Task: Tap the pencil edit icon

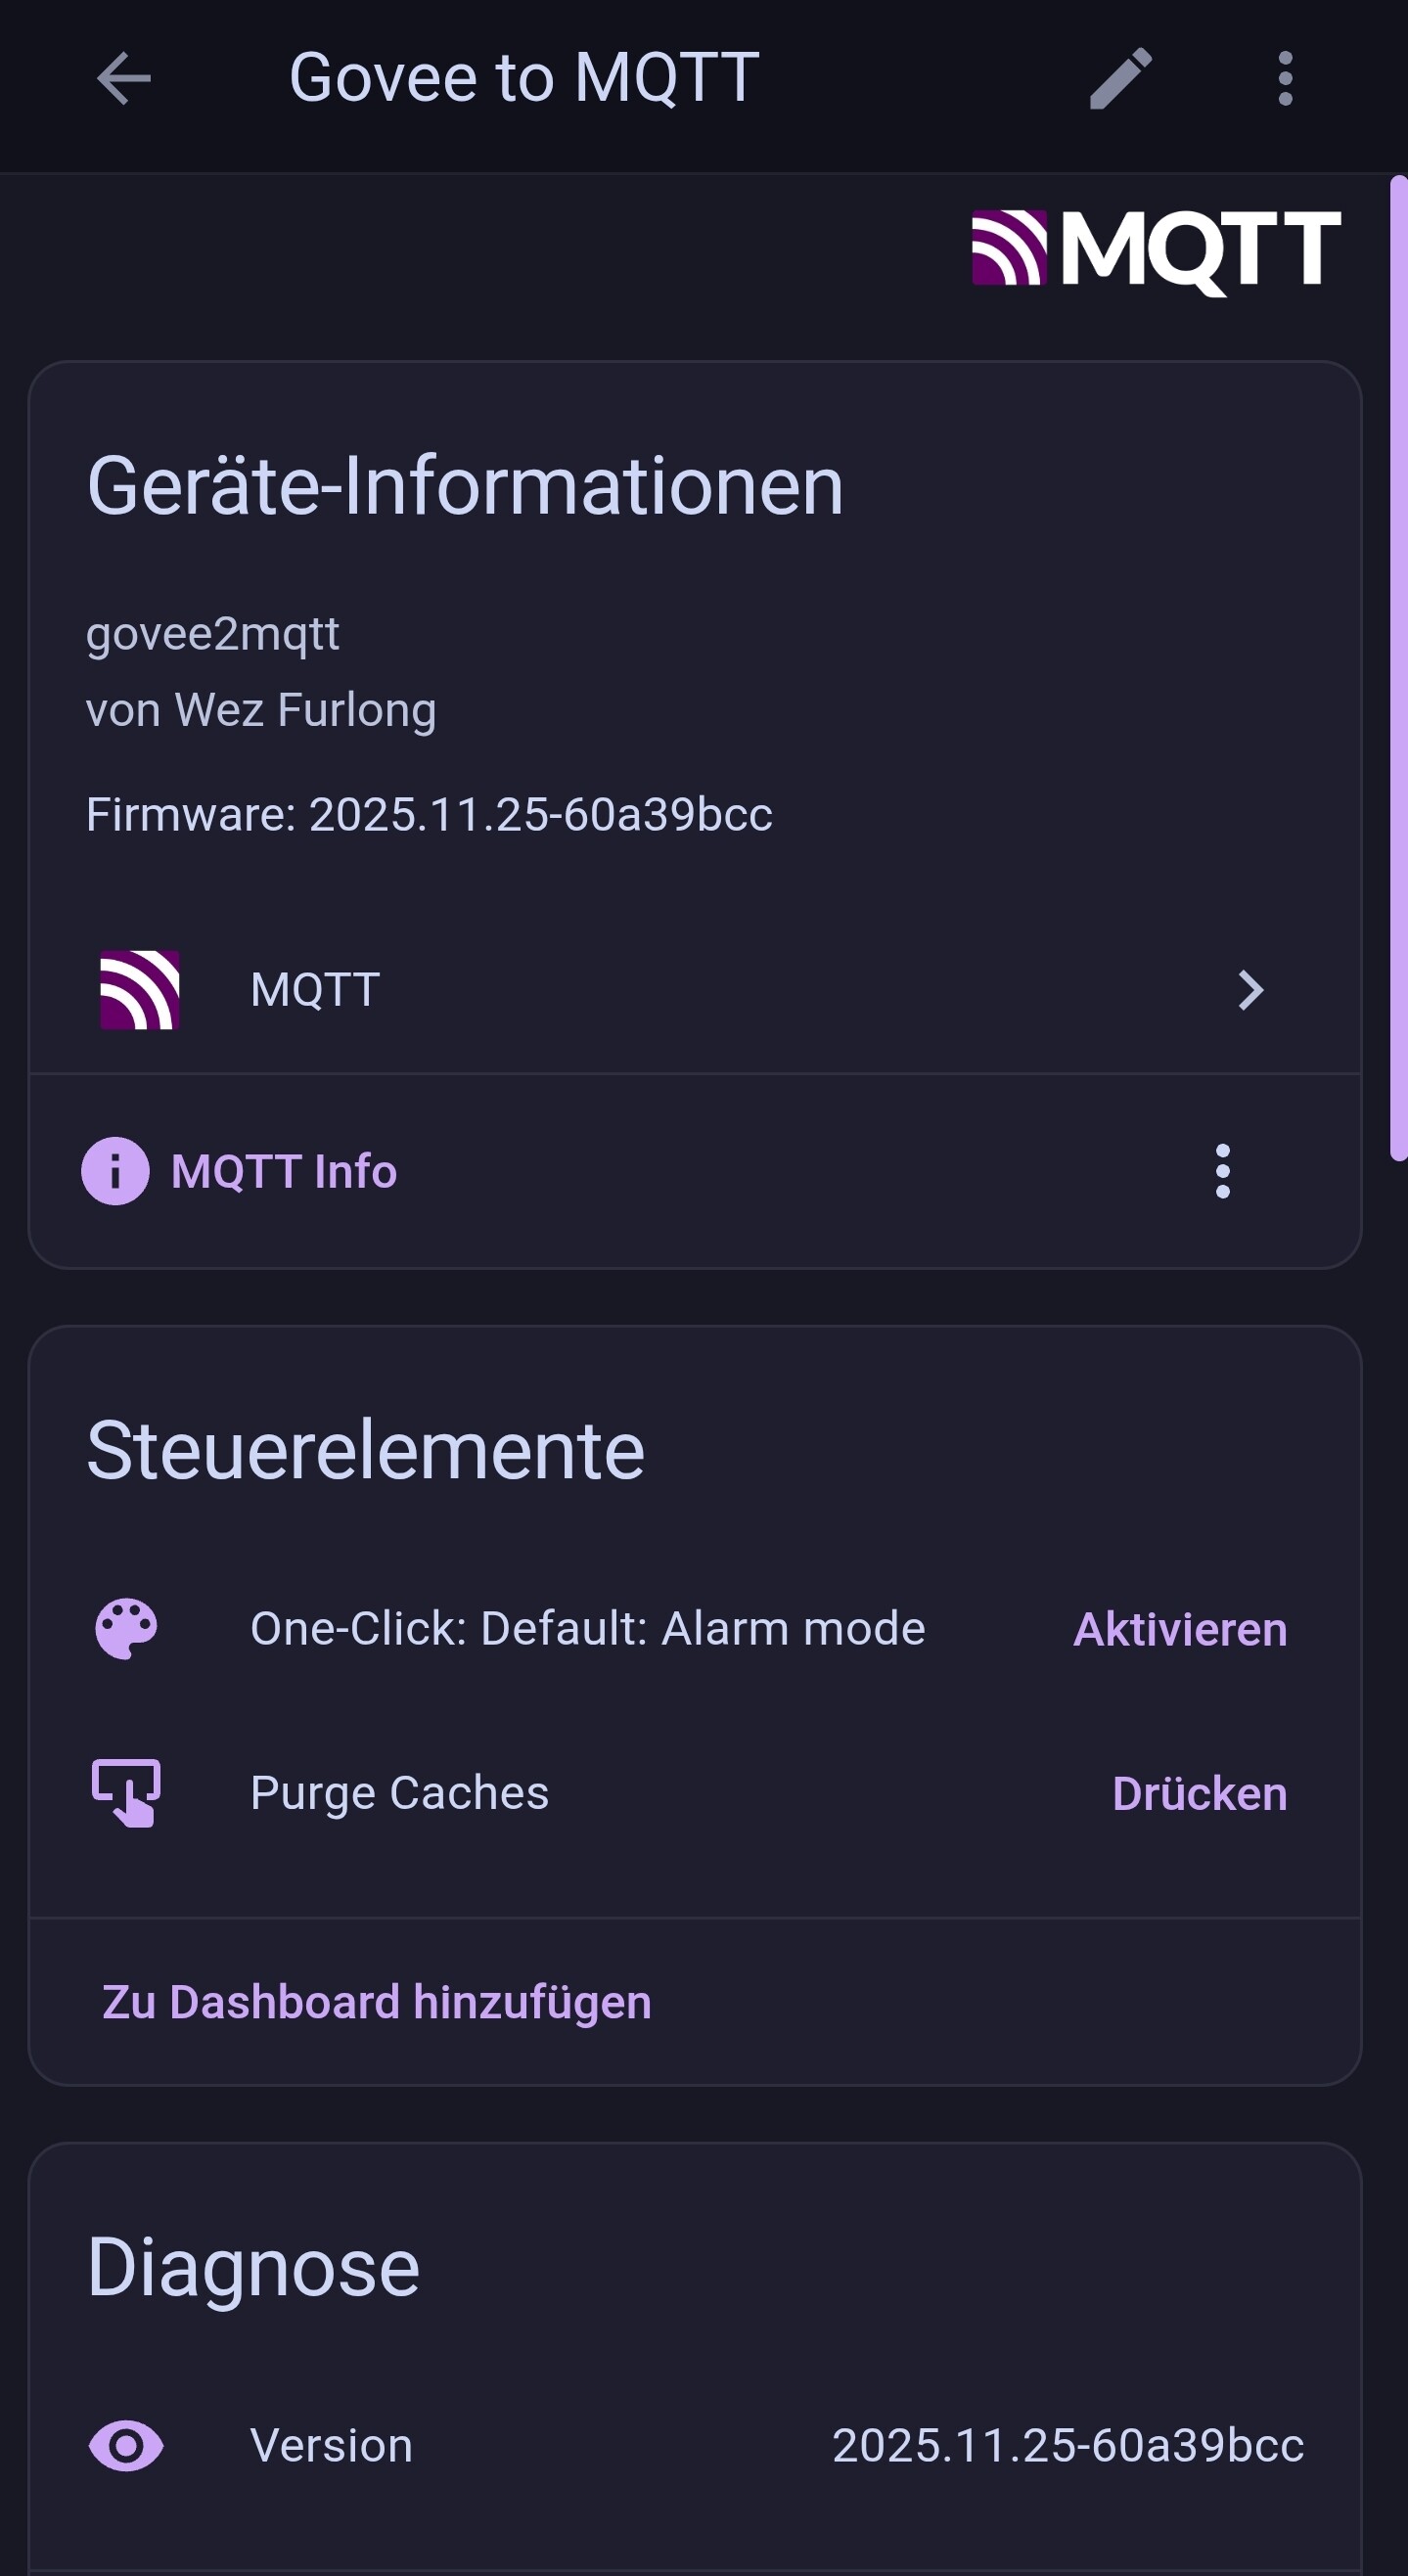Action: (1120, 78)
